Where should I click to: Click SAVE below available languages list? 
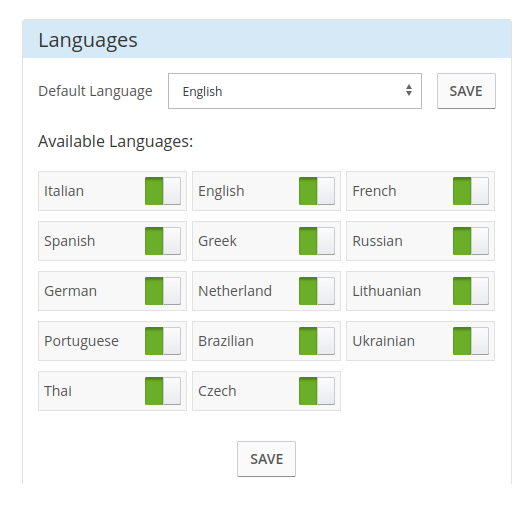pyautogui.click(x=266, y=459)
